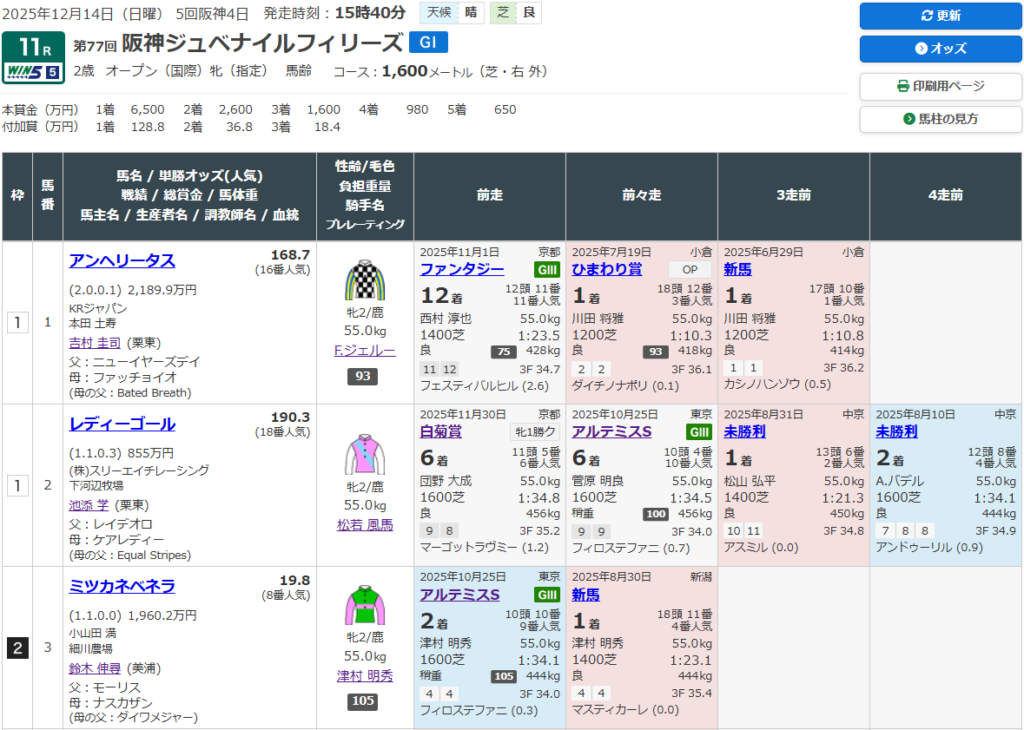Click アンヘリータス jockey silks icon

[x=365, y=280]
